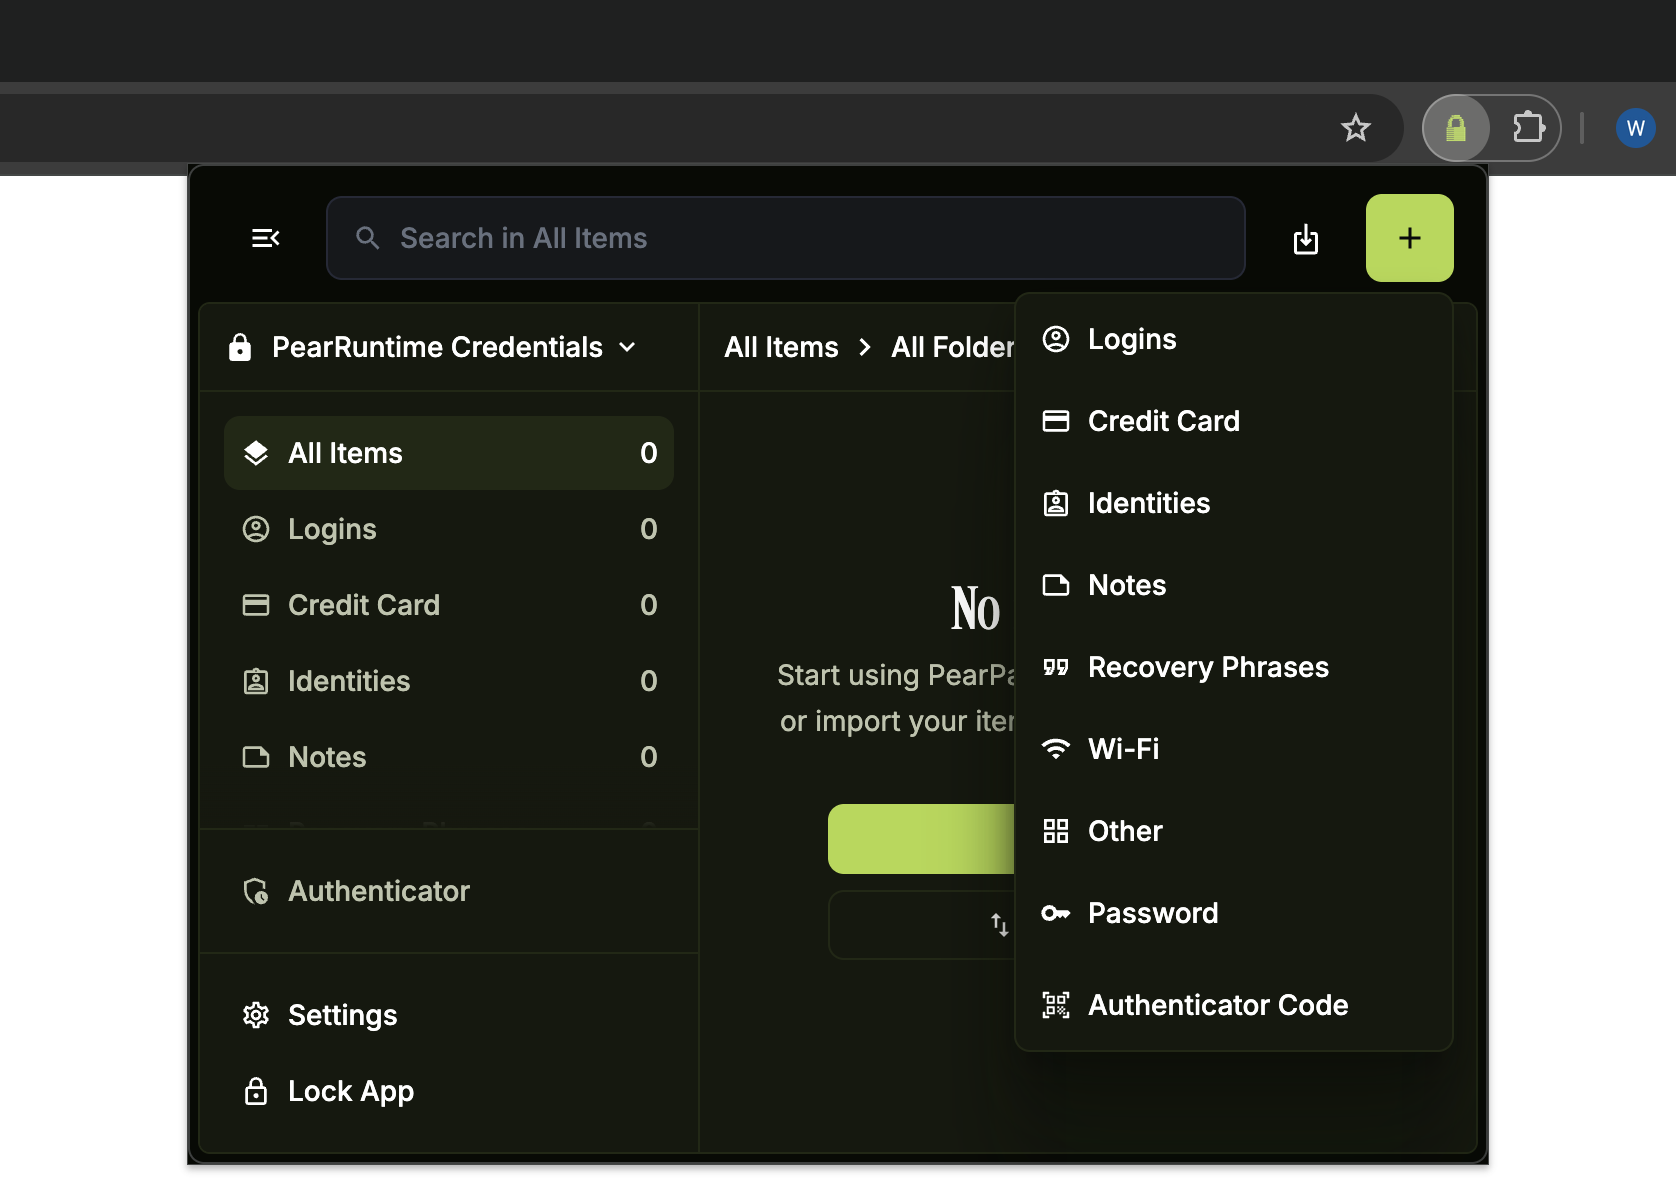Click the sidebar Identities badge icon
The height and width of the screenshot is (1204, 1676).
[256, 681]
